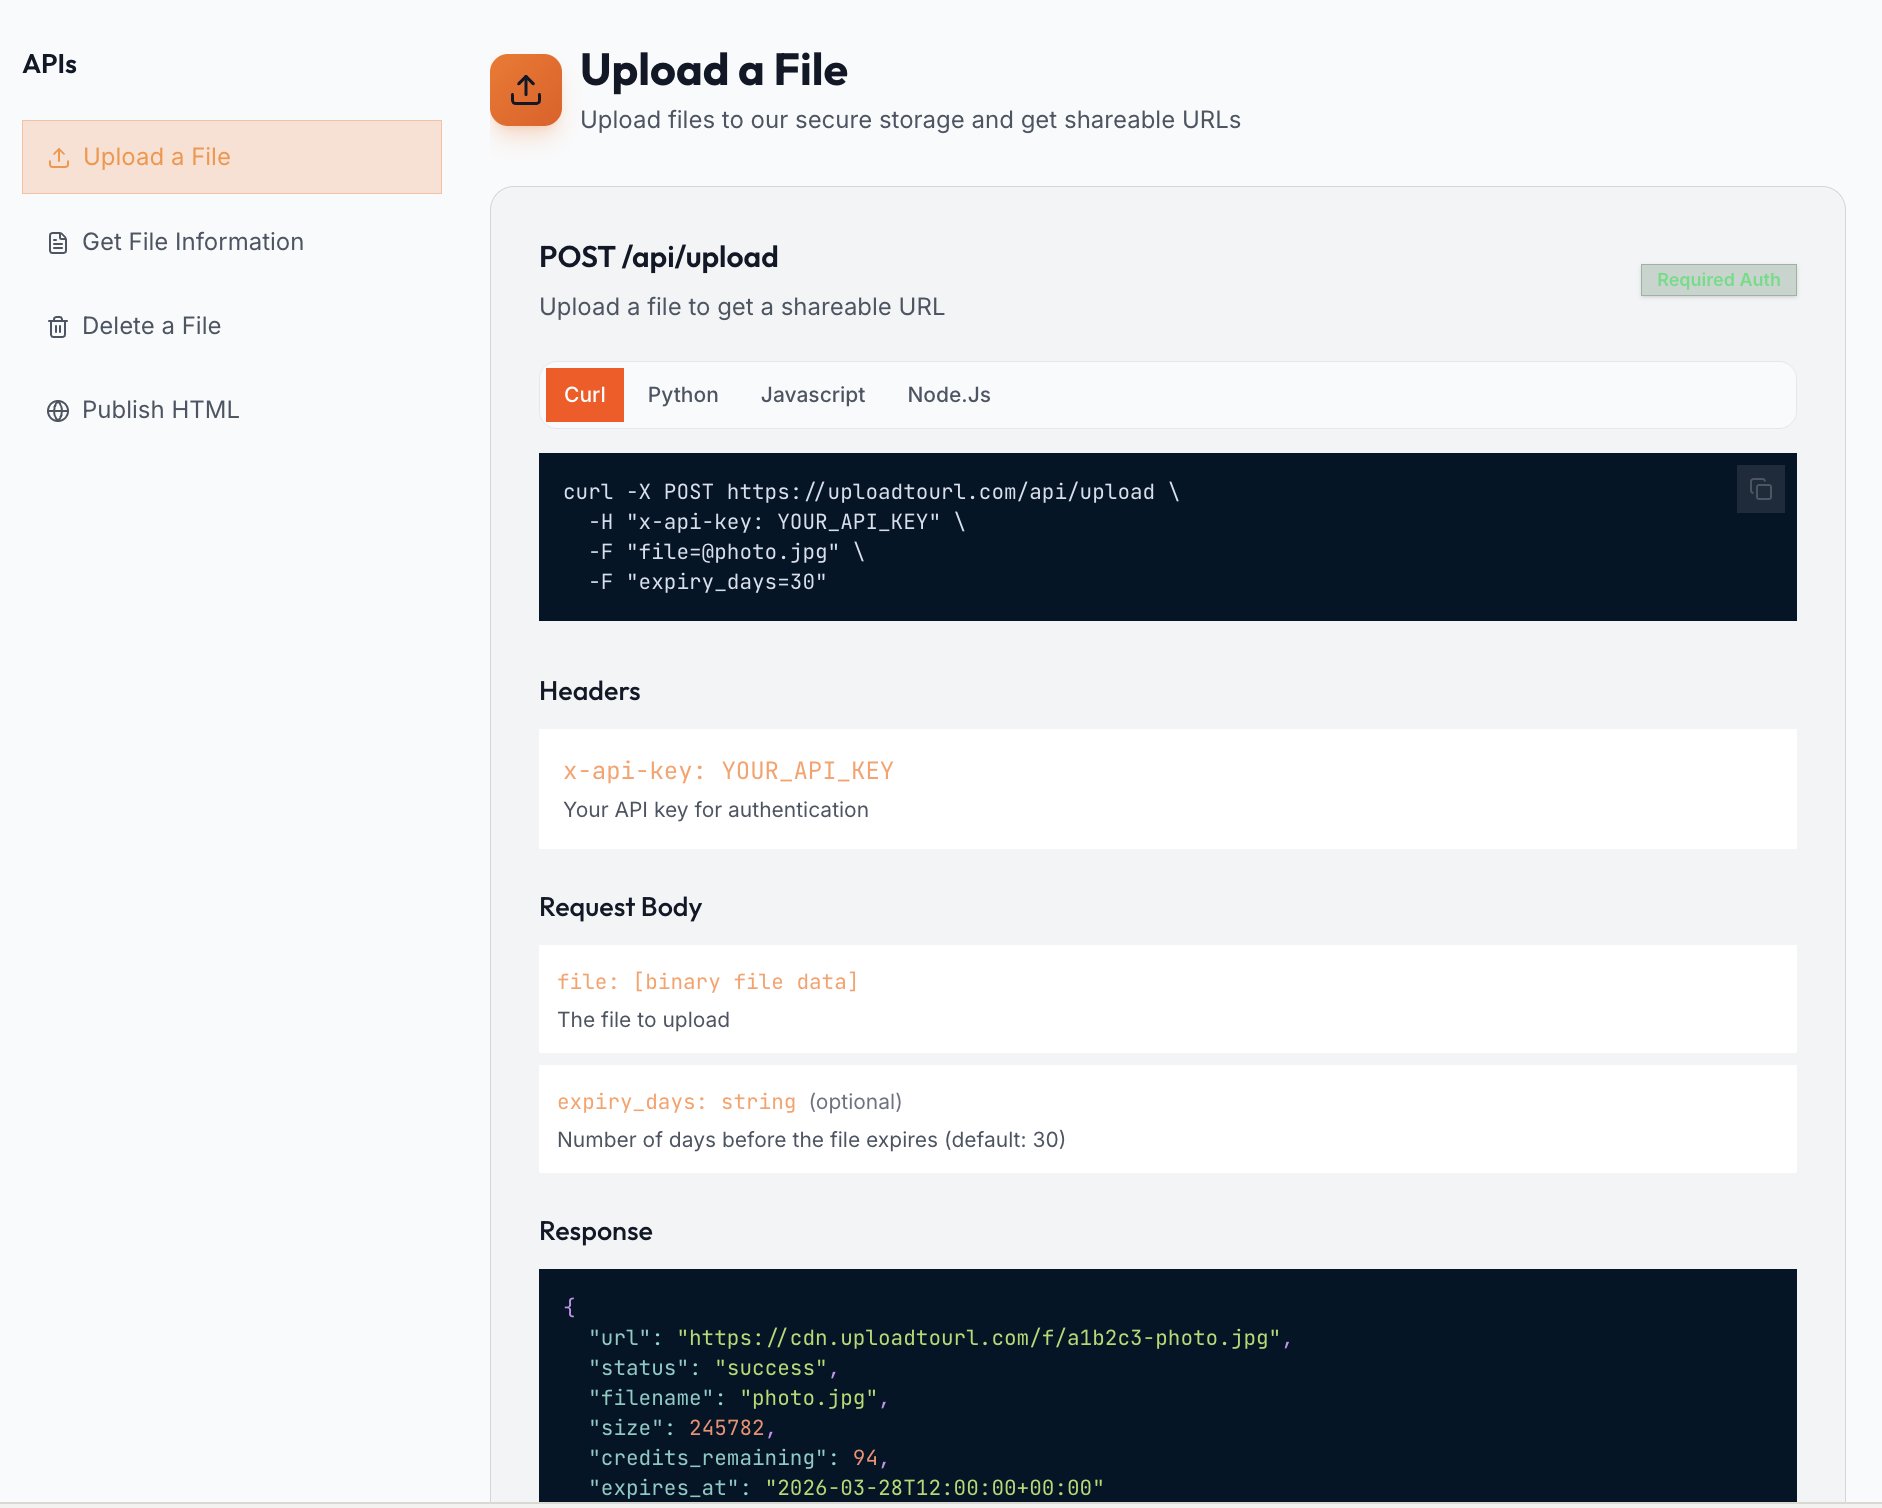The image size is (1882, 1508).
Task: Copy the curl code snippet with copy icon
Action: coord(1761,489)
